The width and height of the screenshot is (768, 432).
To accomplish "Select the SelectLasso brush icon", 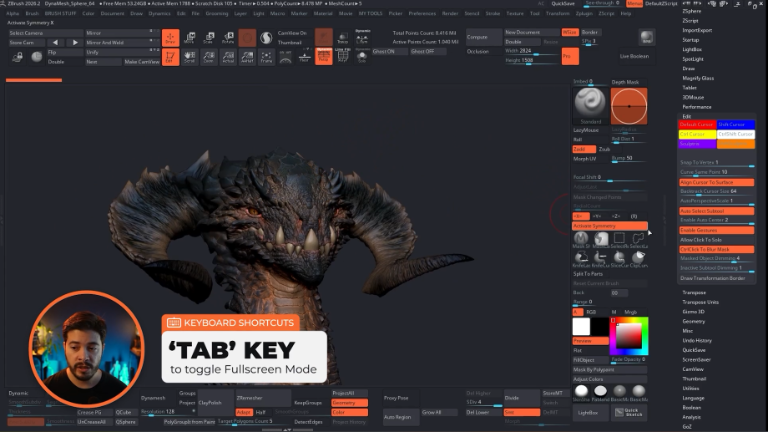I will click(638, 240).
